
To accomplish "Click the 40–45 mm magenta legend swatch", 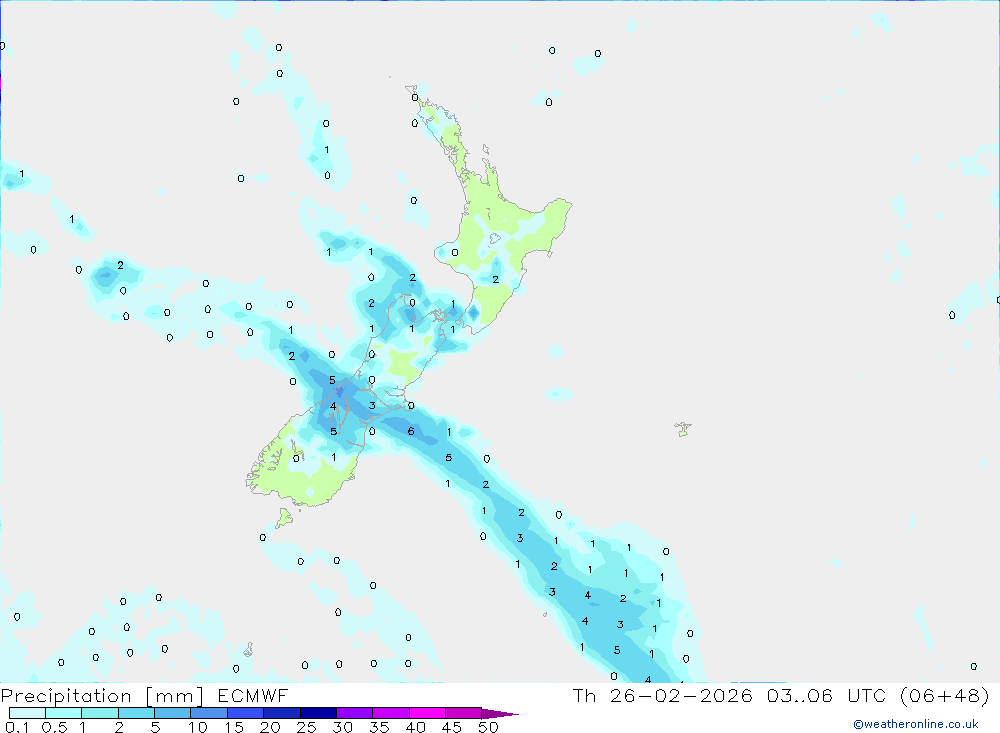I will (x=427, y=713).
